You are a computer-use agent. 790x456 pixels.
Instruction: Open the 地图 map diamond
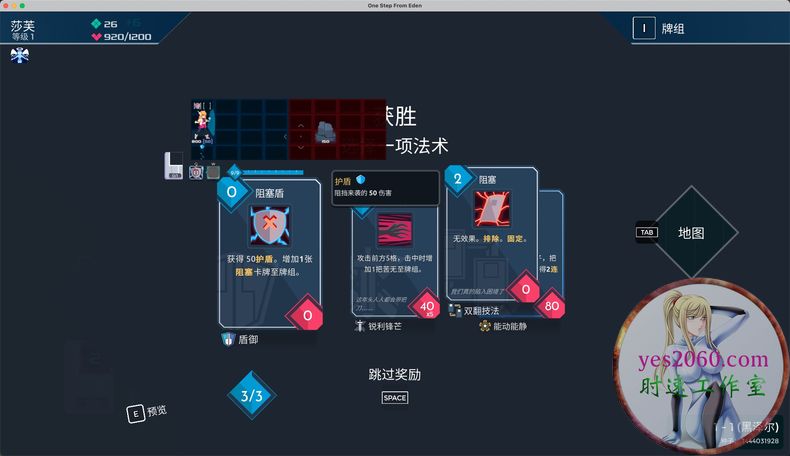point(691,233)
